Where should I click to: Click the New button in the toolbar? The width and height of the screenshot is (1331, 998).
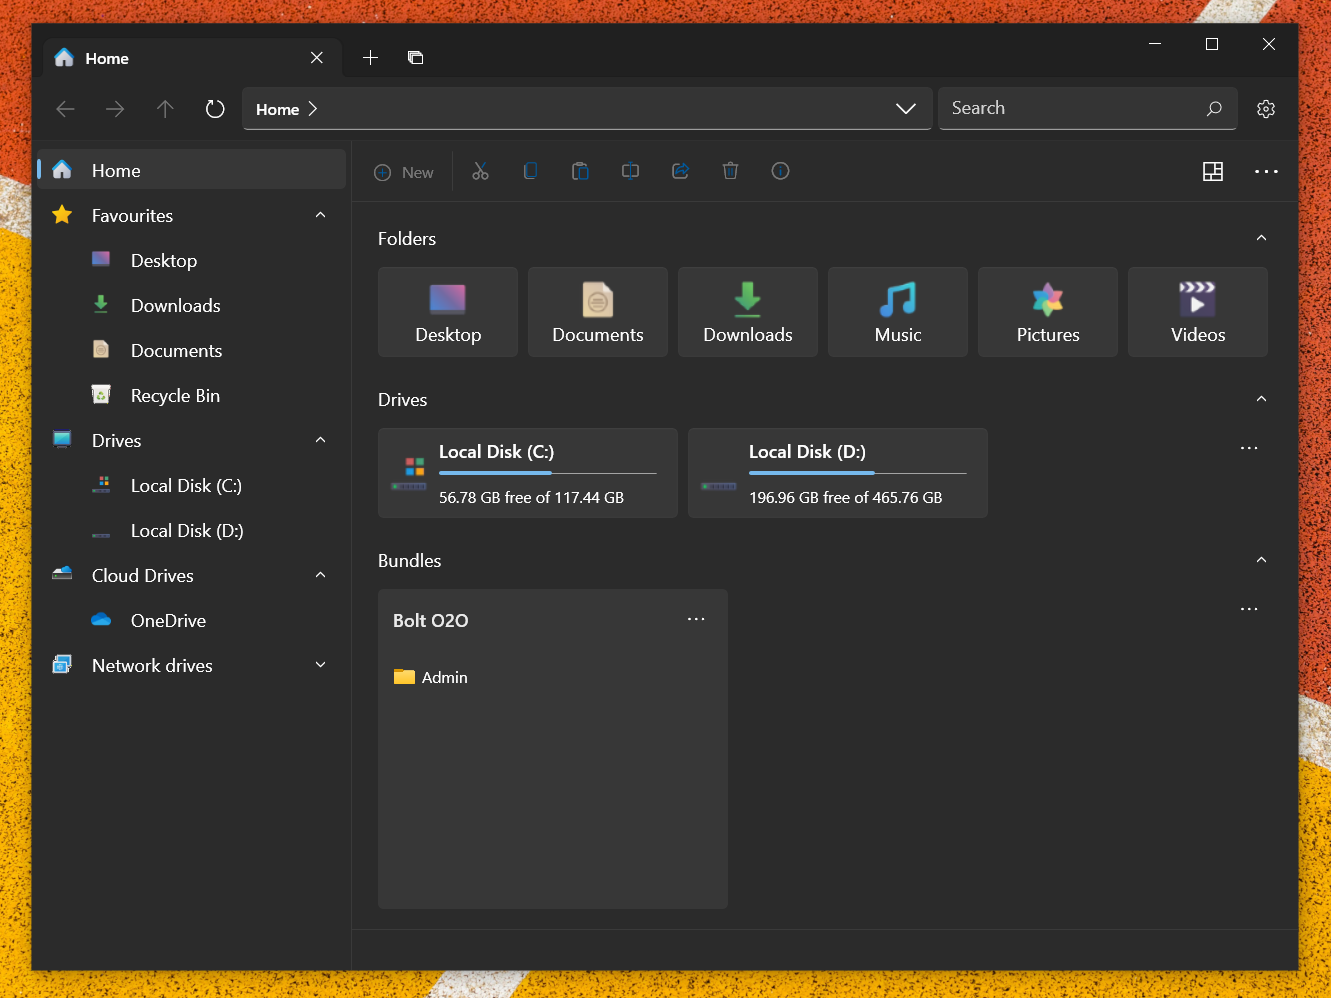(404, 171)
